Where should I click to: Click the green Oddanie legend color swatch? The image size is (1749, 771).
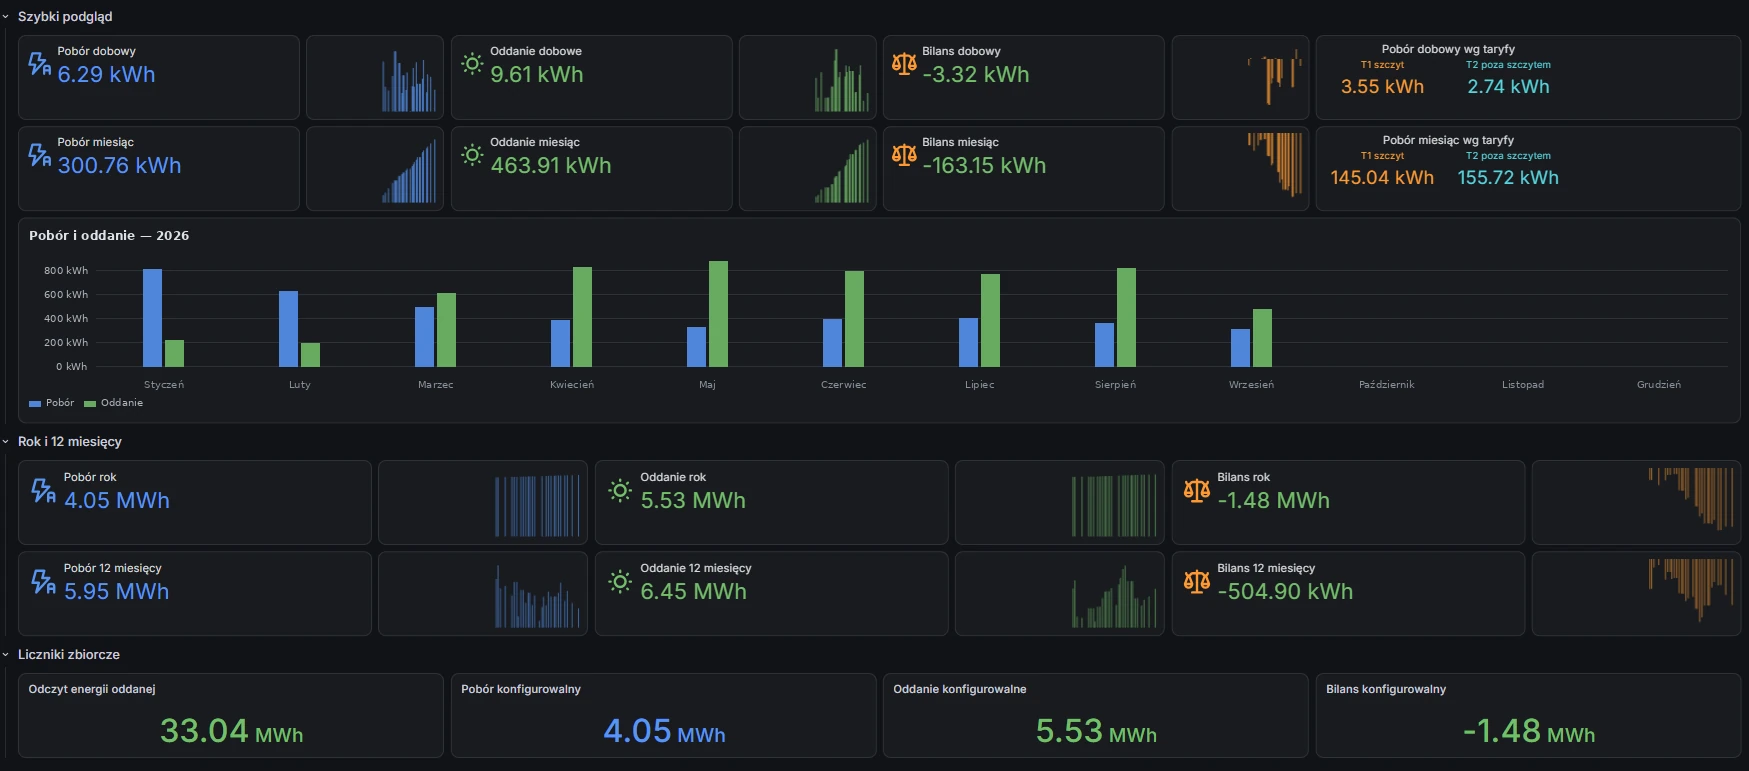tap(90, 404)
